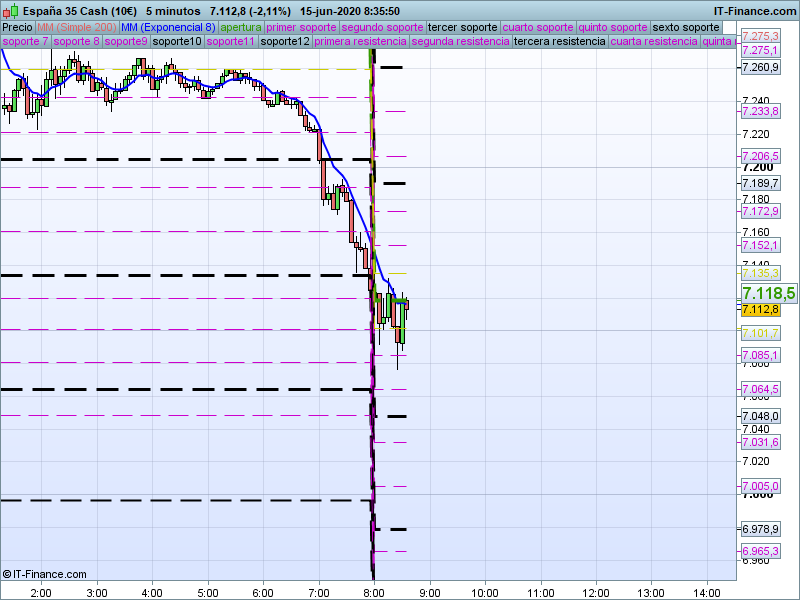Open the segundo soporte label

coord(382,28)
